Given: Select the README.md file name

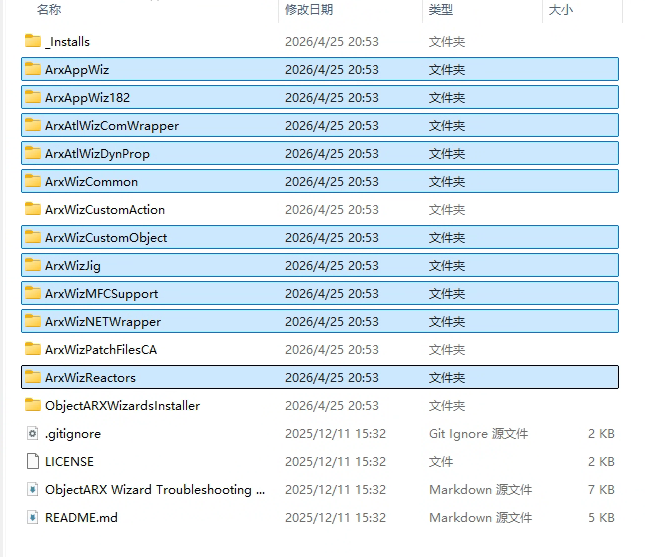Looking at the screenshot, I should (x=81, y=517).
